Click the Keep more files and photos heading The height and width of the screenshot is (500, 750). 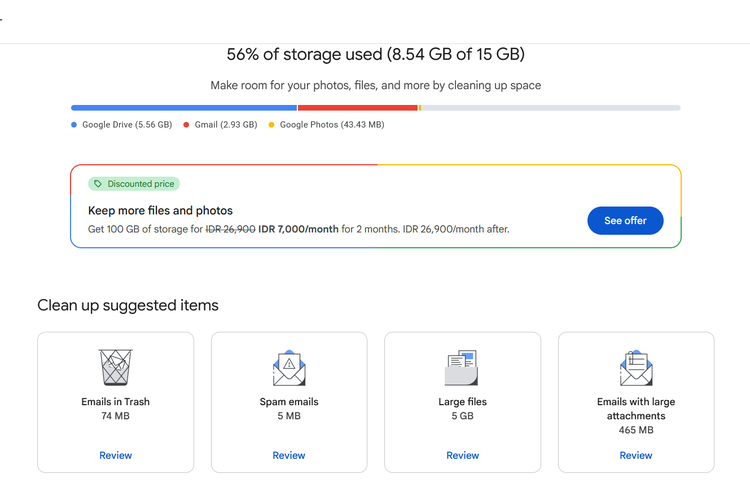coord(160,211)
